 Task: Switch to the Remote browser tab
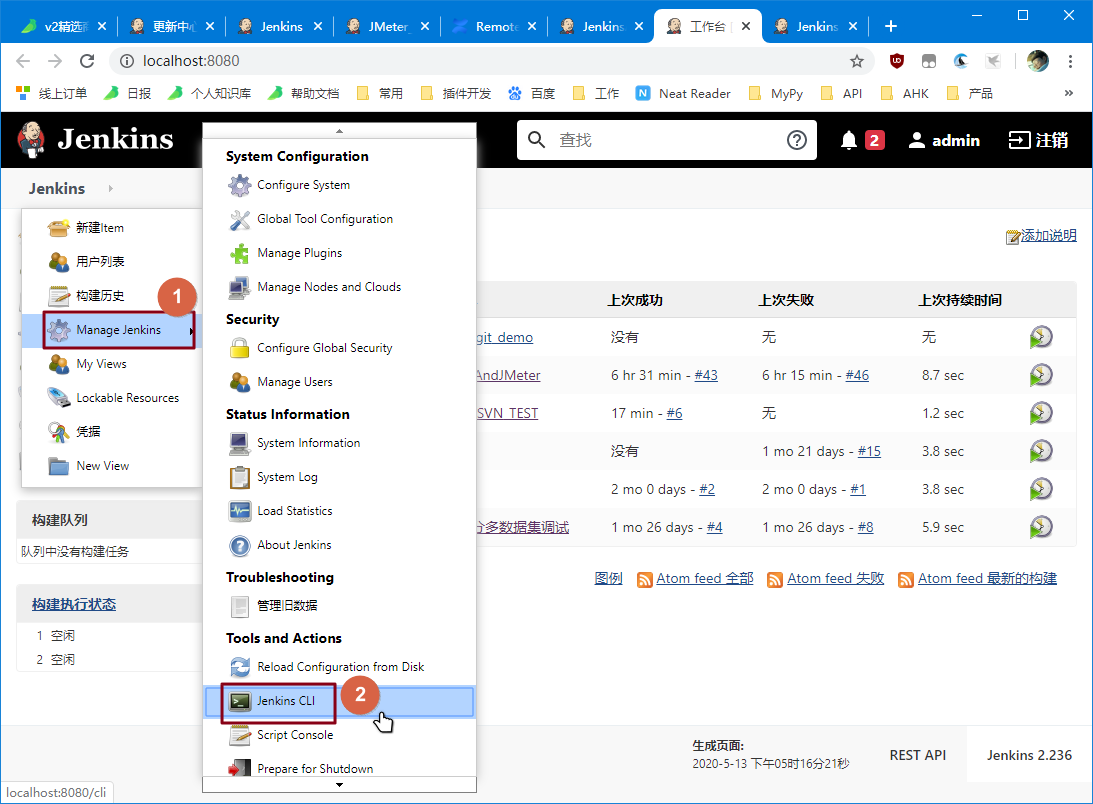[495, 26]
